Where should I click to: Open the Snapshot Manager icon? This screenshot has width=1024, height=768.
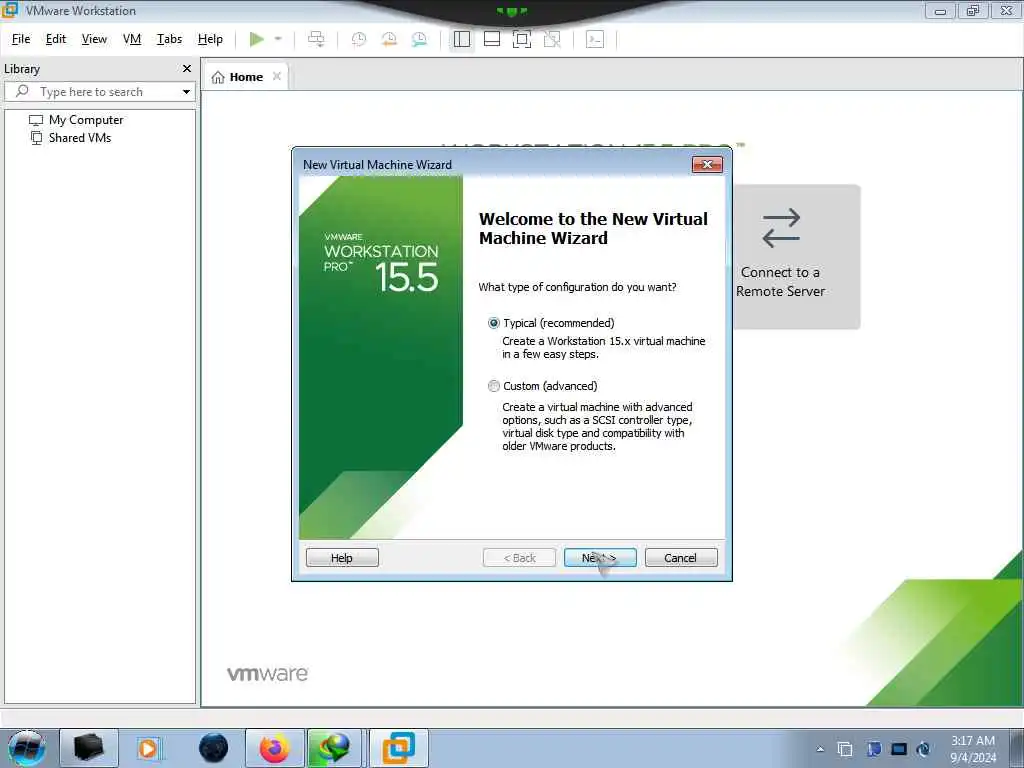tap(419, 39)
